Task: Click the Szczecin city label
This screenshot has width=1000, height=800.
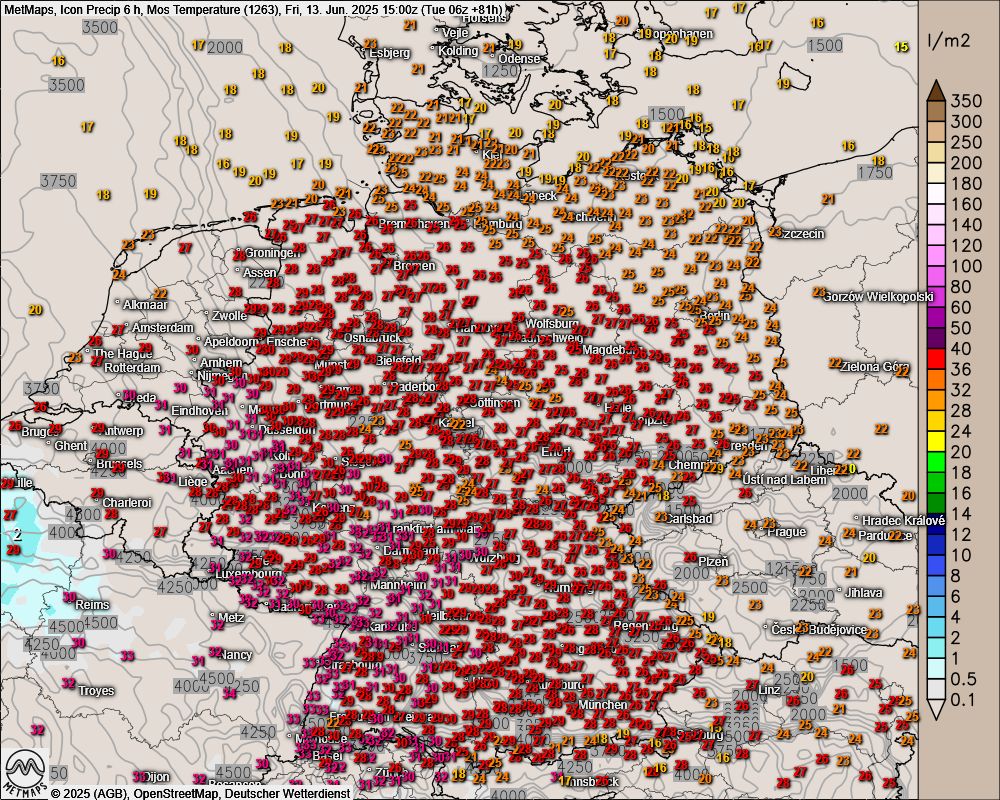Action: [802, 234]
